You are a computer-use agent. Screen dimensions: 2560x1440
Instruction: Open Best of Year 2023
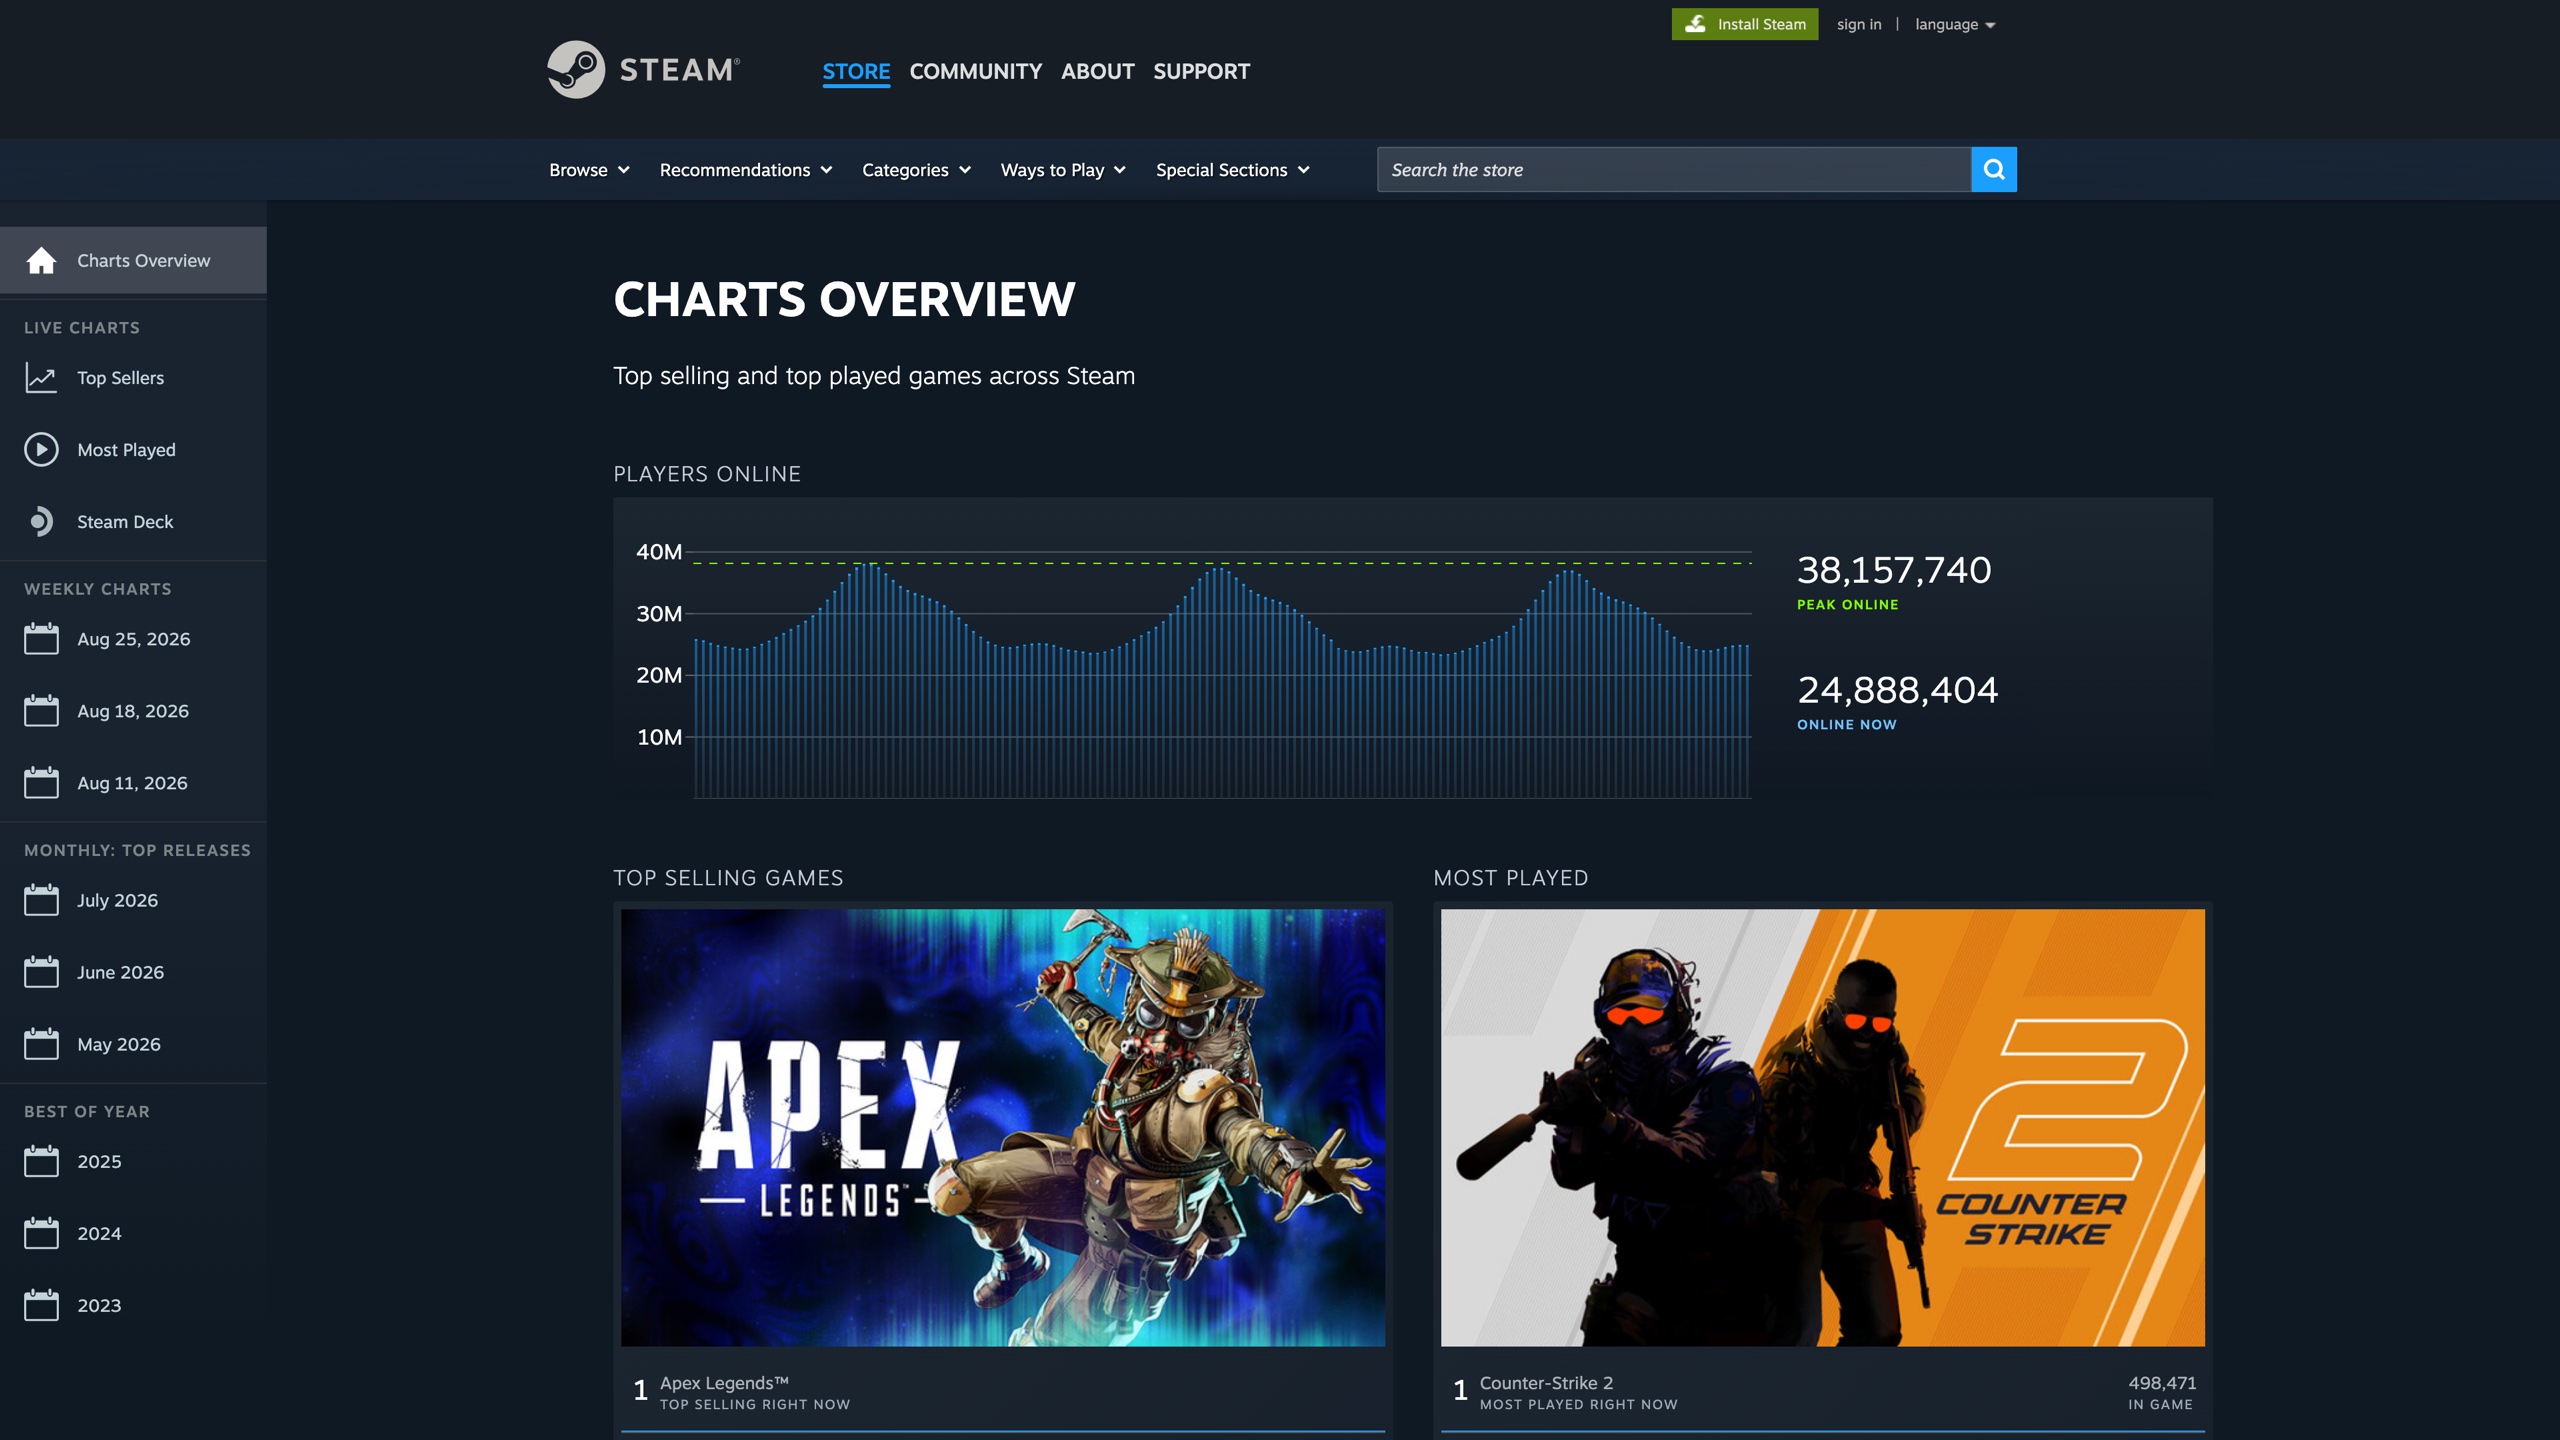click(x=133, y=1305)
